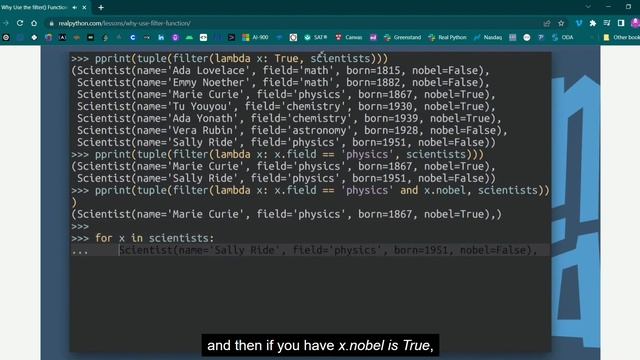Open the Real Python bookmark
The height and width of the screenshot is (360, 640).
pyautogui.click(x=447, y=37)
